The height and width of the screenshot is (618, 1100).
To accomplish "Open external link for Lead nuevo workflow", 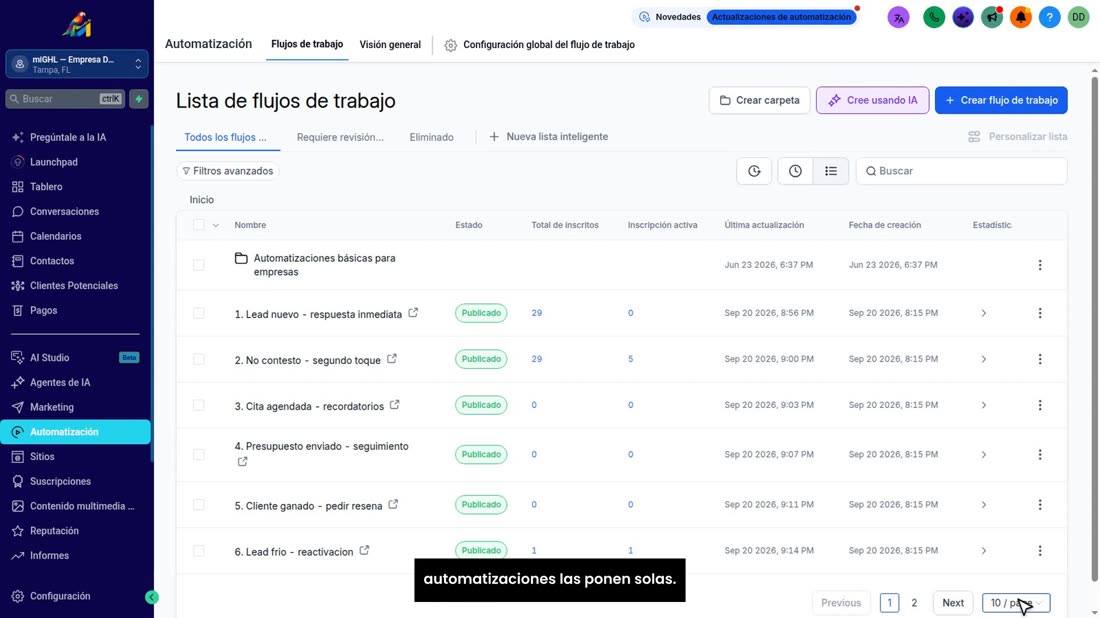I will click(413, 313).
